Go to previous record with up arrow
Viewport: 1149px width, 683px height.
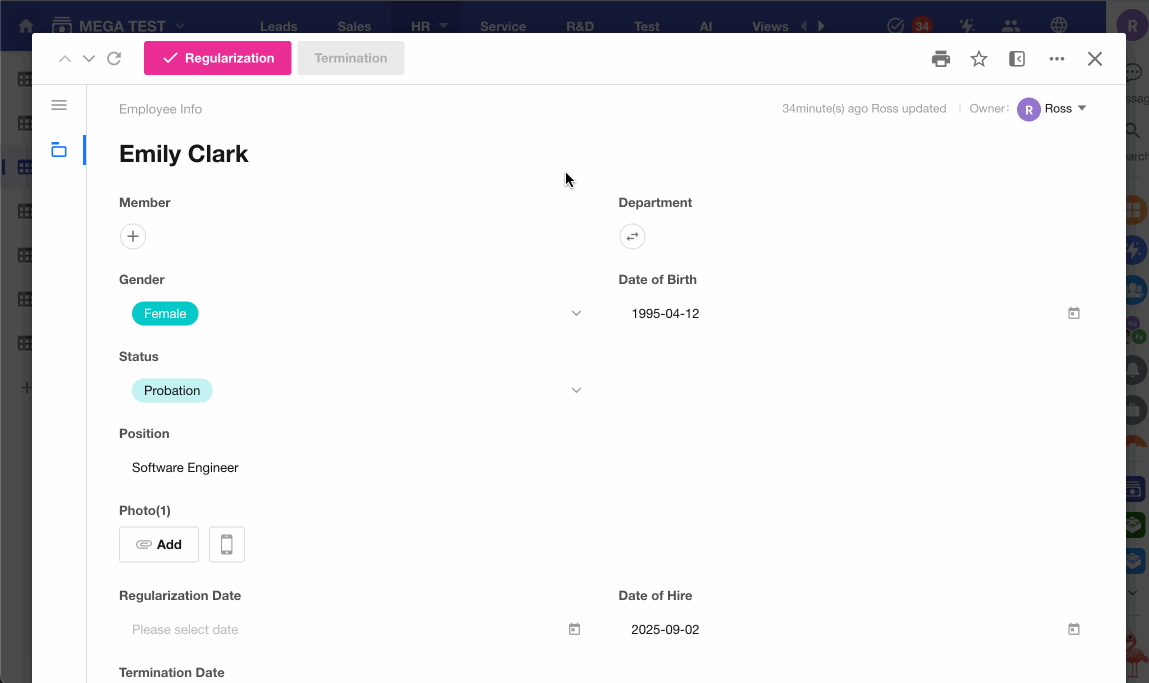point(64,59)
